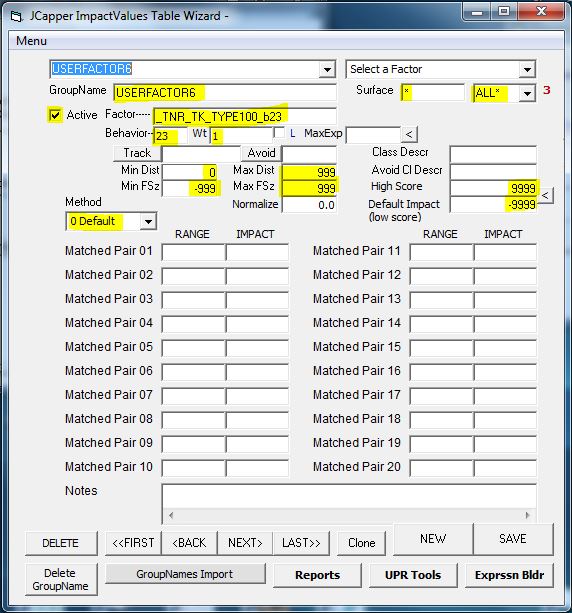Click the Clone button
The height and width of the screenshot is (613, 572).
pos(362,543)
